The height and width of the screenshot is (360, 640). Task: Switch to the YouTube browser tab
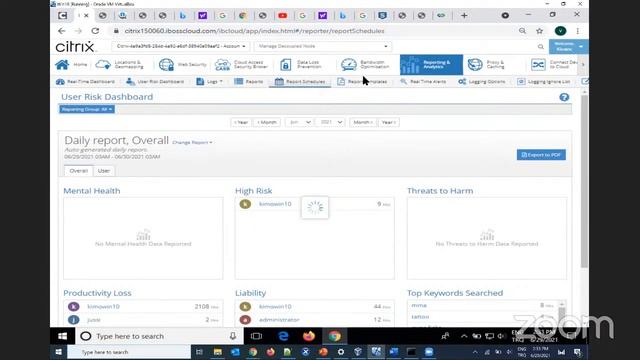pos(282,16)
